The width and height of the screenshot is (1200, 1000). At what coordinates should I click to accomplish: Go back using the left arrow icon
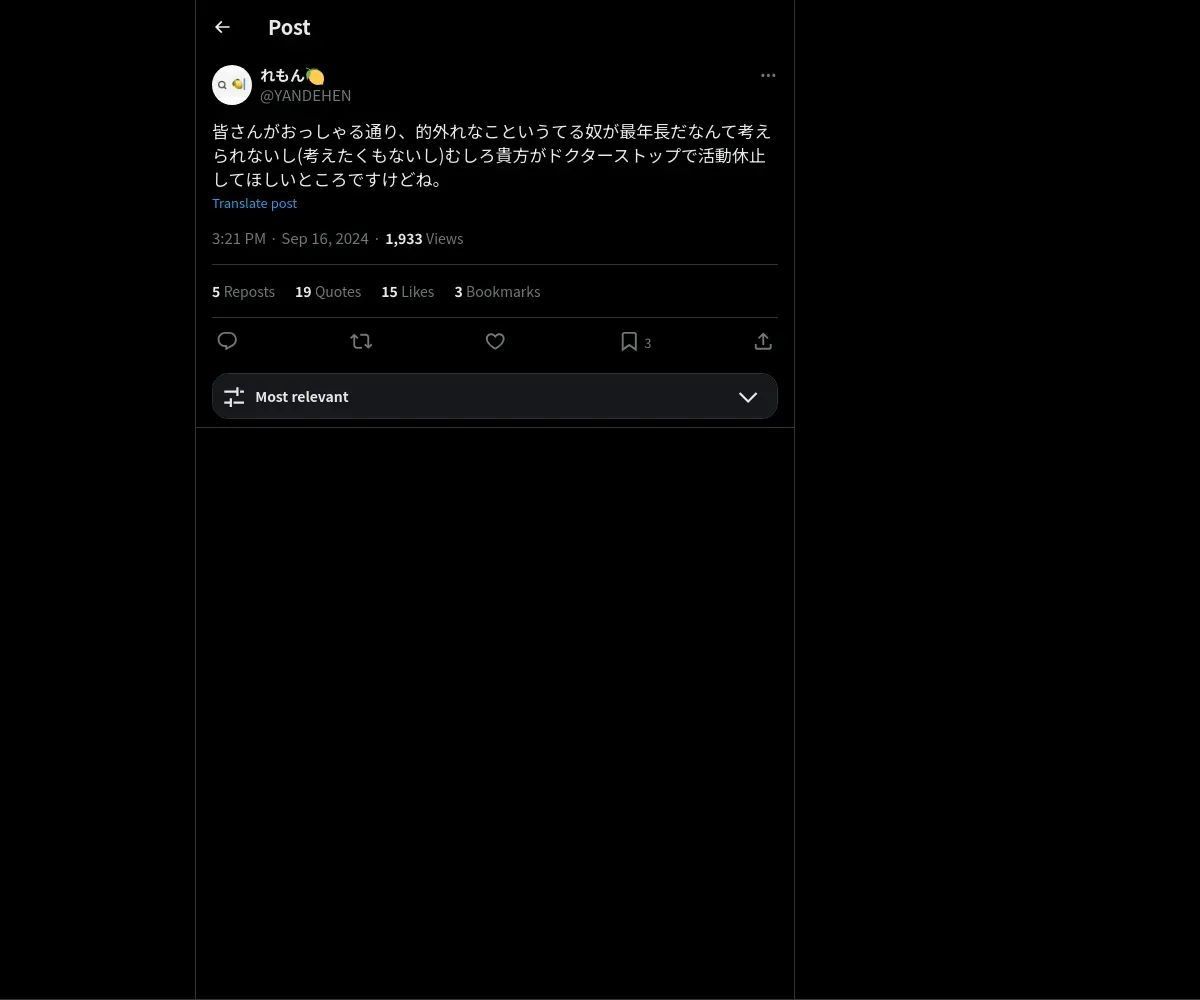click(x=222, y=28)
